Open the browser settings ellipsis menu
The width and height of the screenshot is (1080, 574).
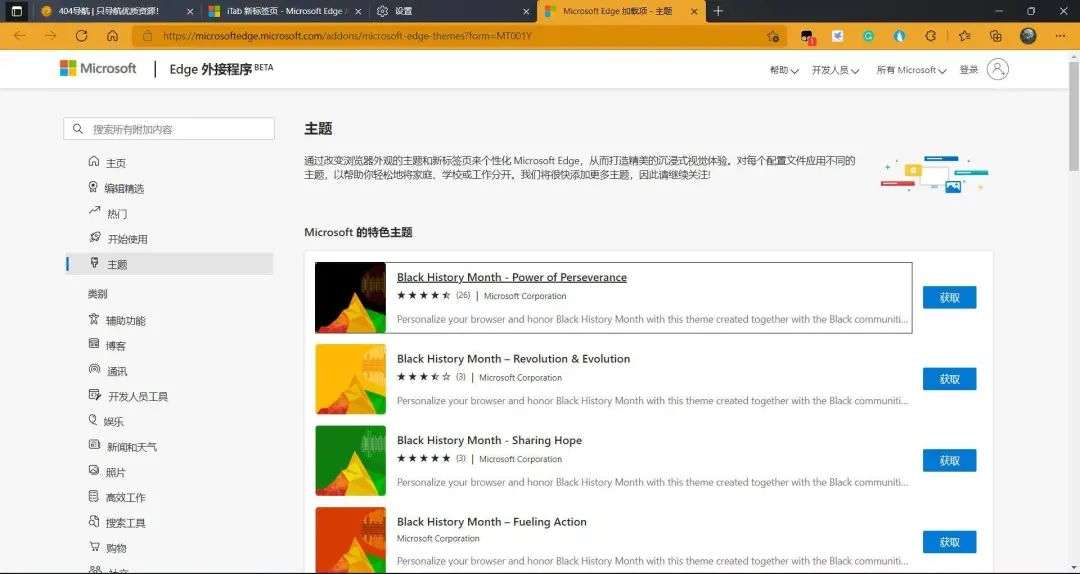pyautogui.click(x=1060, y=36)
